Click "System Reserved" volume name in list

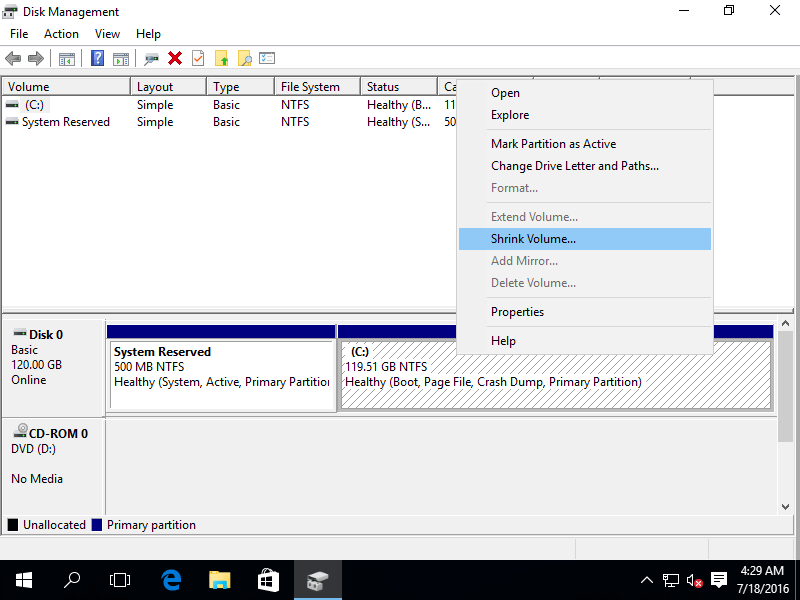[x=66, y=122]
